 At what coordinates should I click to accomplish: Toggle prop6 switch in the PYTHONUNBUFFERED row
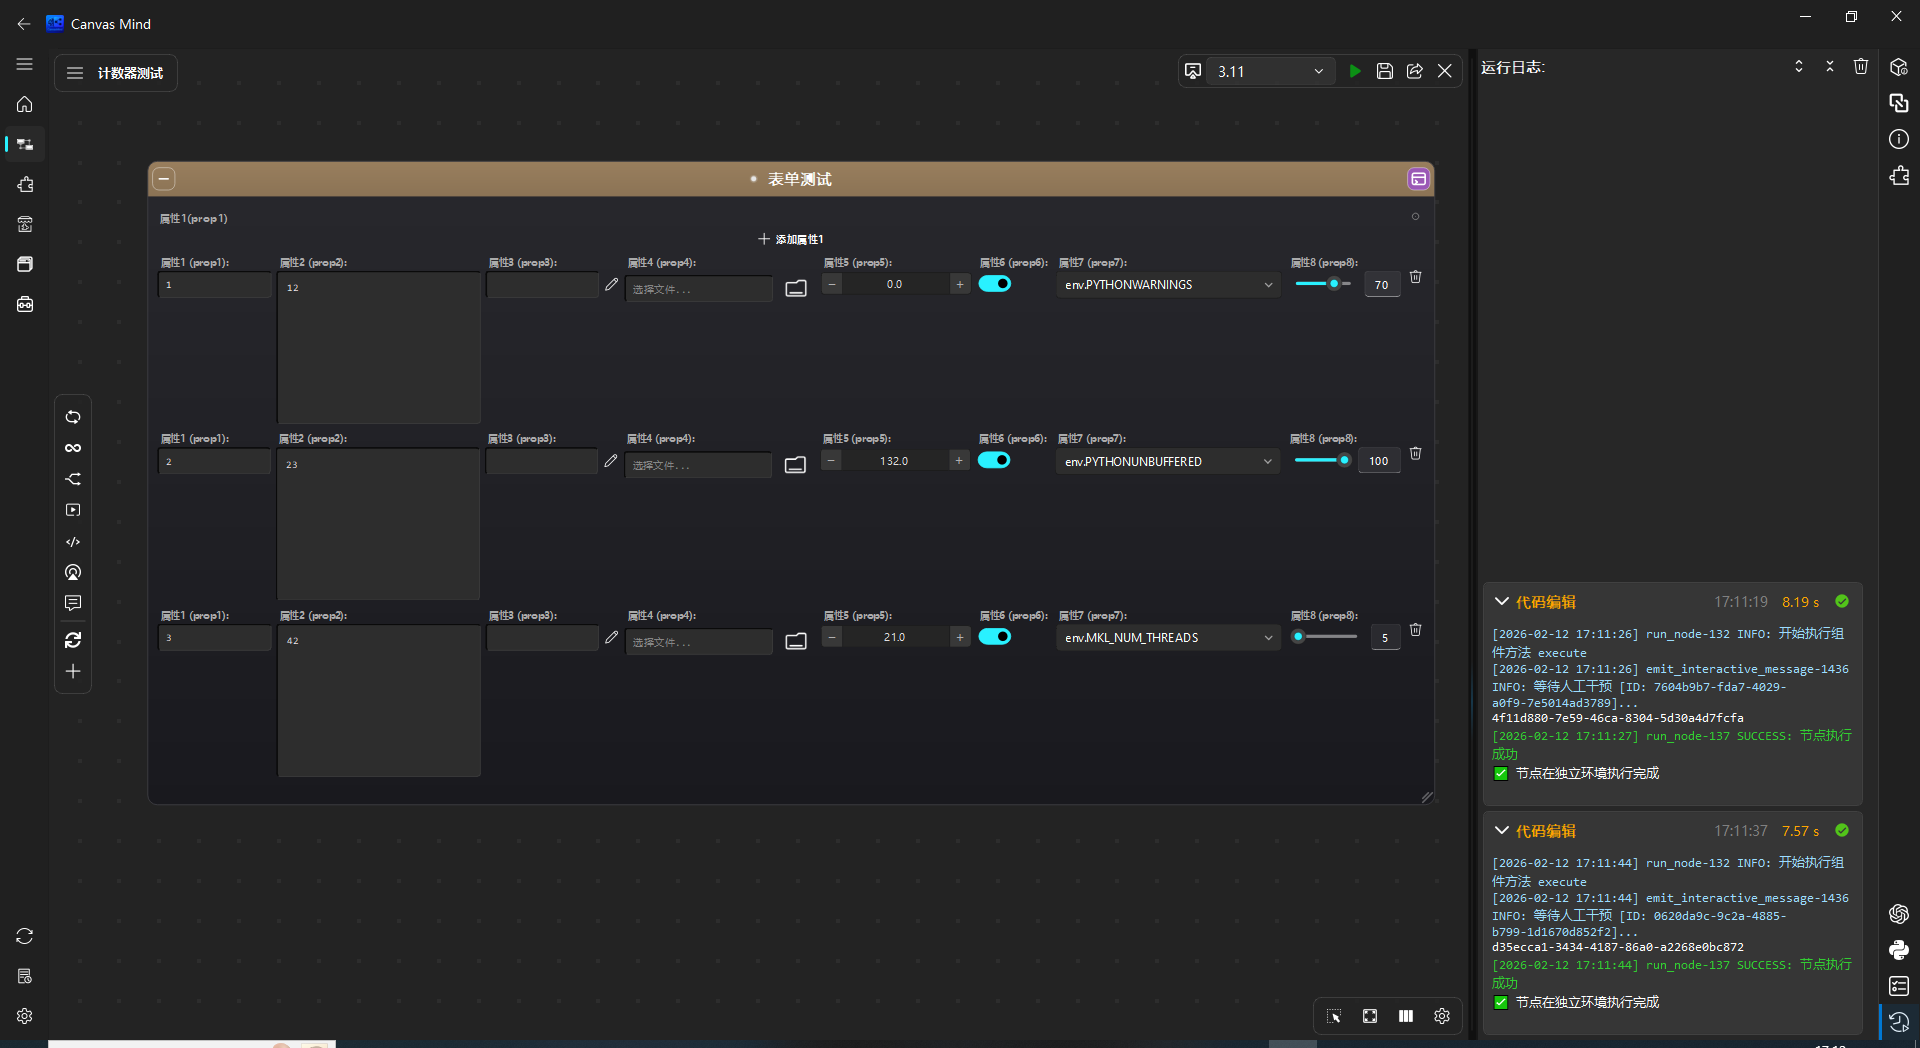point(994,460)
